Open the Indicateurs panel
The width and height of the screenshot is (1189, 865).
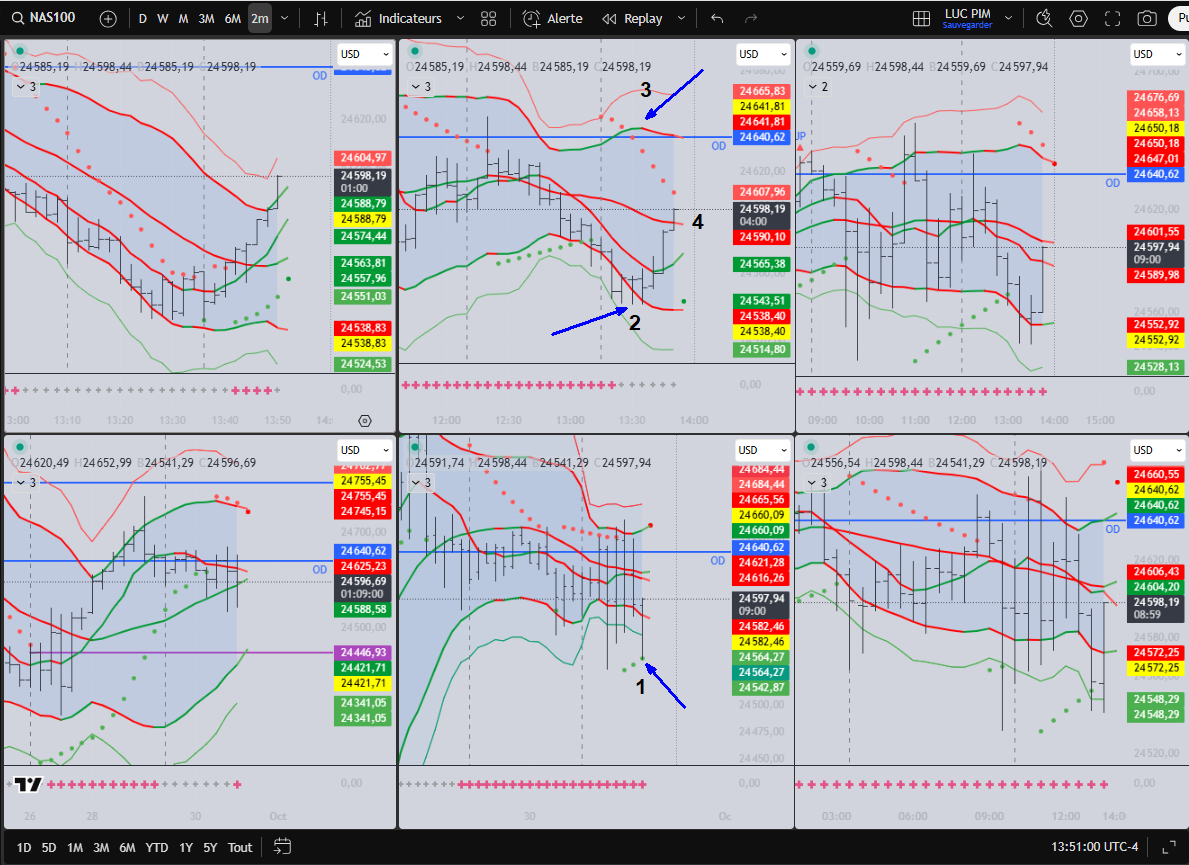click(x=399, y=18)
